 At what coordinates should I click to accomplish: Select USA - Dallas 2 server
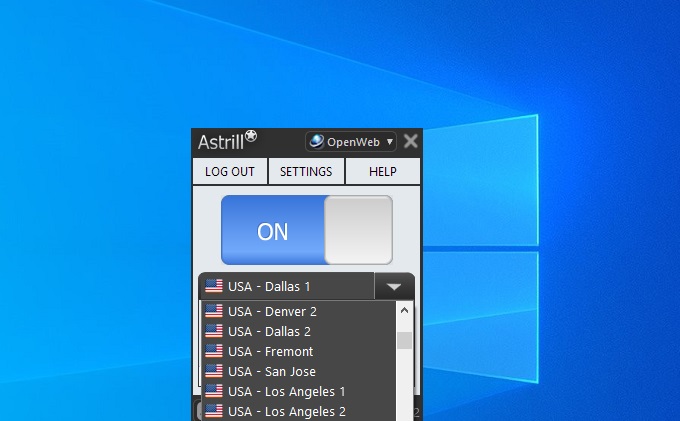[298, 331]
